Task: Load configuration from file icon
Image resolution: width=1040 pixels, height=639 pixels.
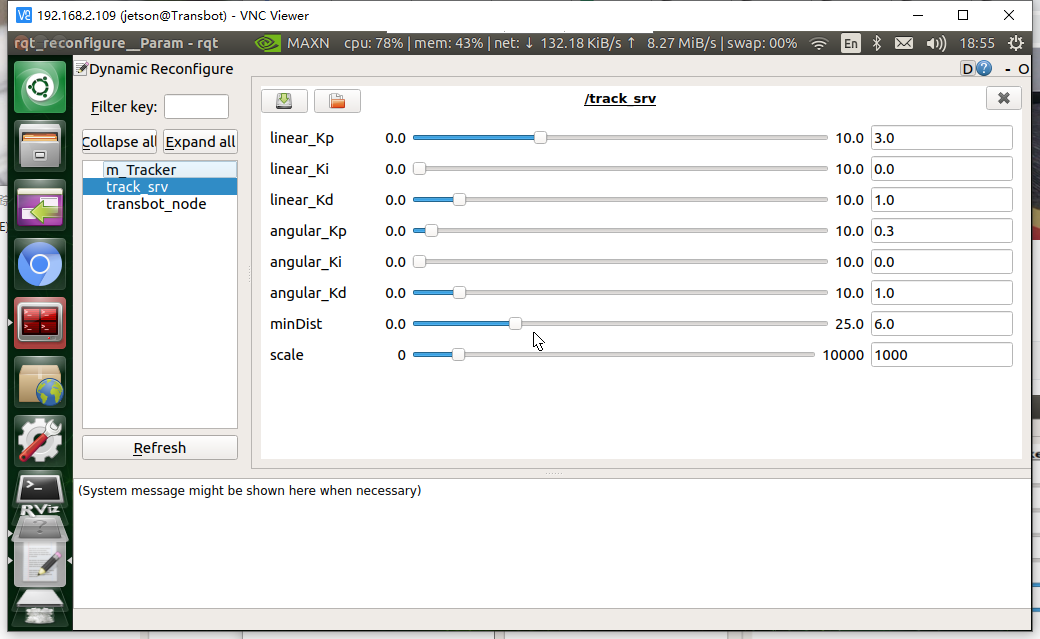Action: click(x=338, y=101)
